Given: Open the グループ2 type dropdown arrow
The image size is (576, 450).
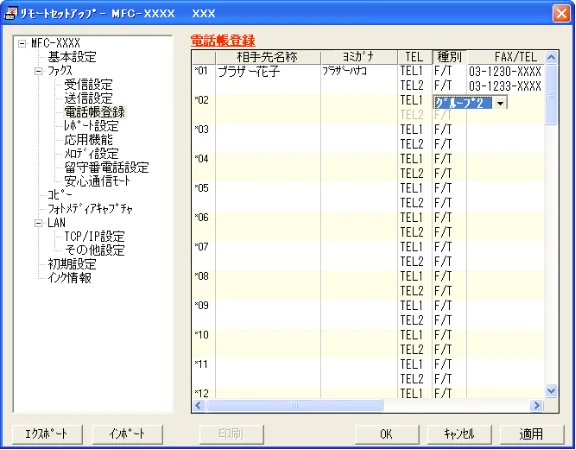Looking at the screenshot, I should tap(500, 103).
